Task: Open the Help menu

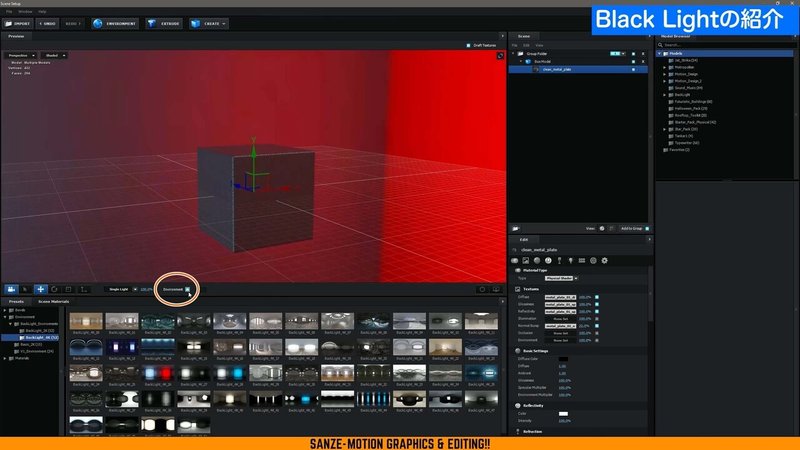Action: point(42,11)
